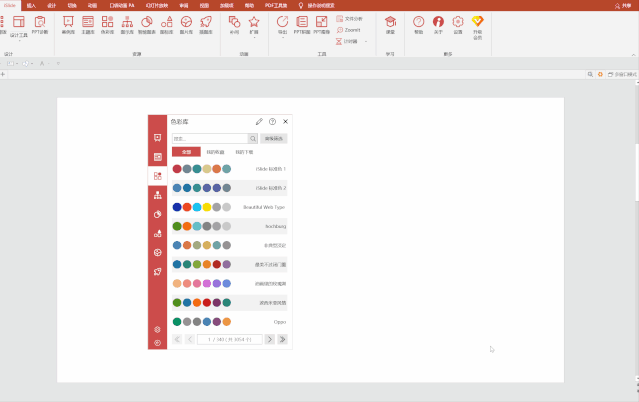Viewport: 639px width, 402px height.
Task: Click the 共享 share button
Action: (623, 6)
